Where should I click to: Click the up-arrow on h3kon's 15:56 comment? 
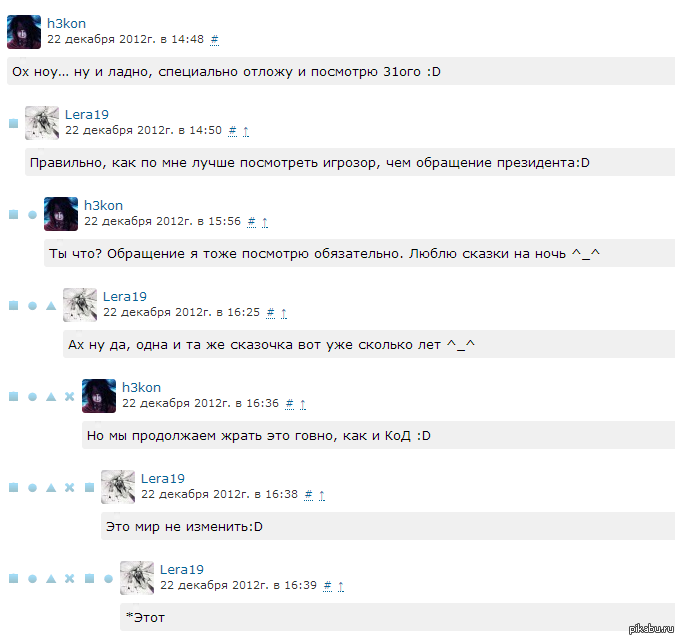265,222
